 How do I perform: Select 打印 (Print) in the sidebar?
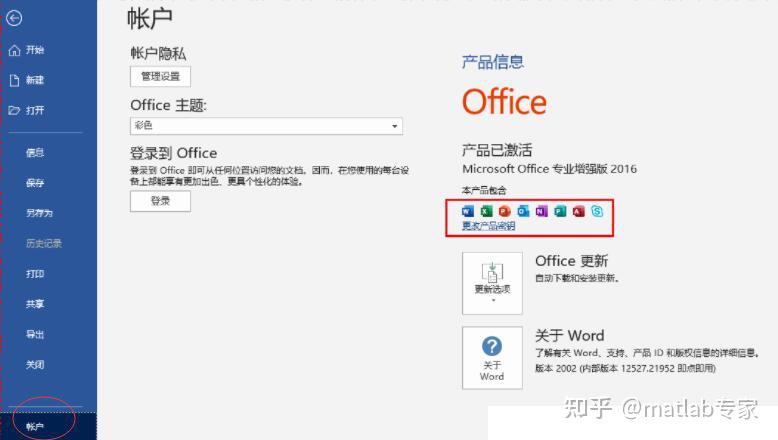point(35,274)
